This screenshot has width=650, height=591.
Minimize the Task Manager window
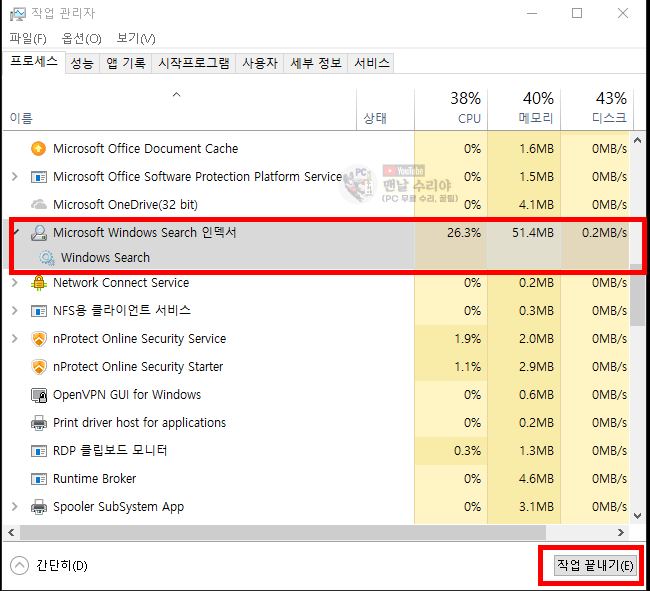click(532, 14)
